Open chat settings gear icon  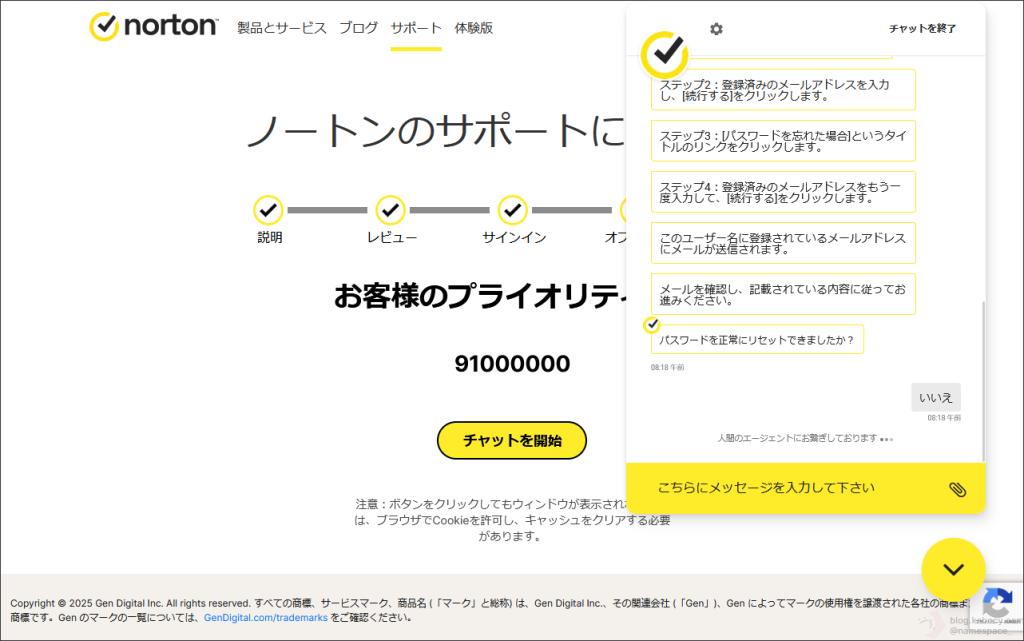[x=716, y=29]
